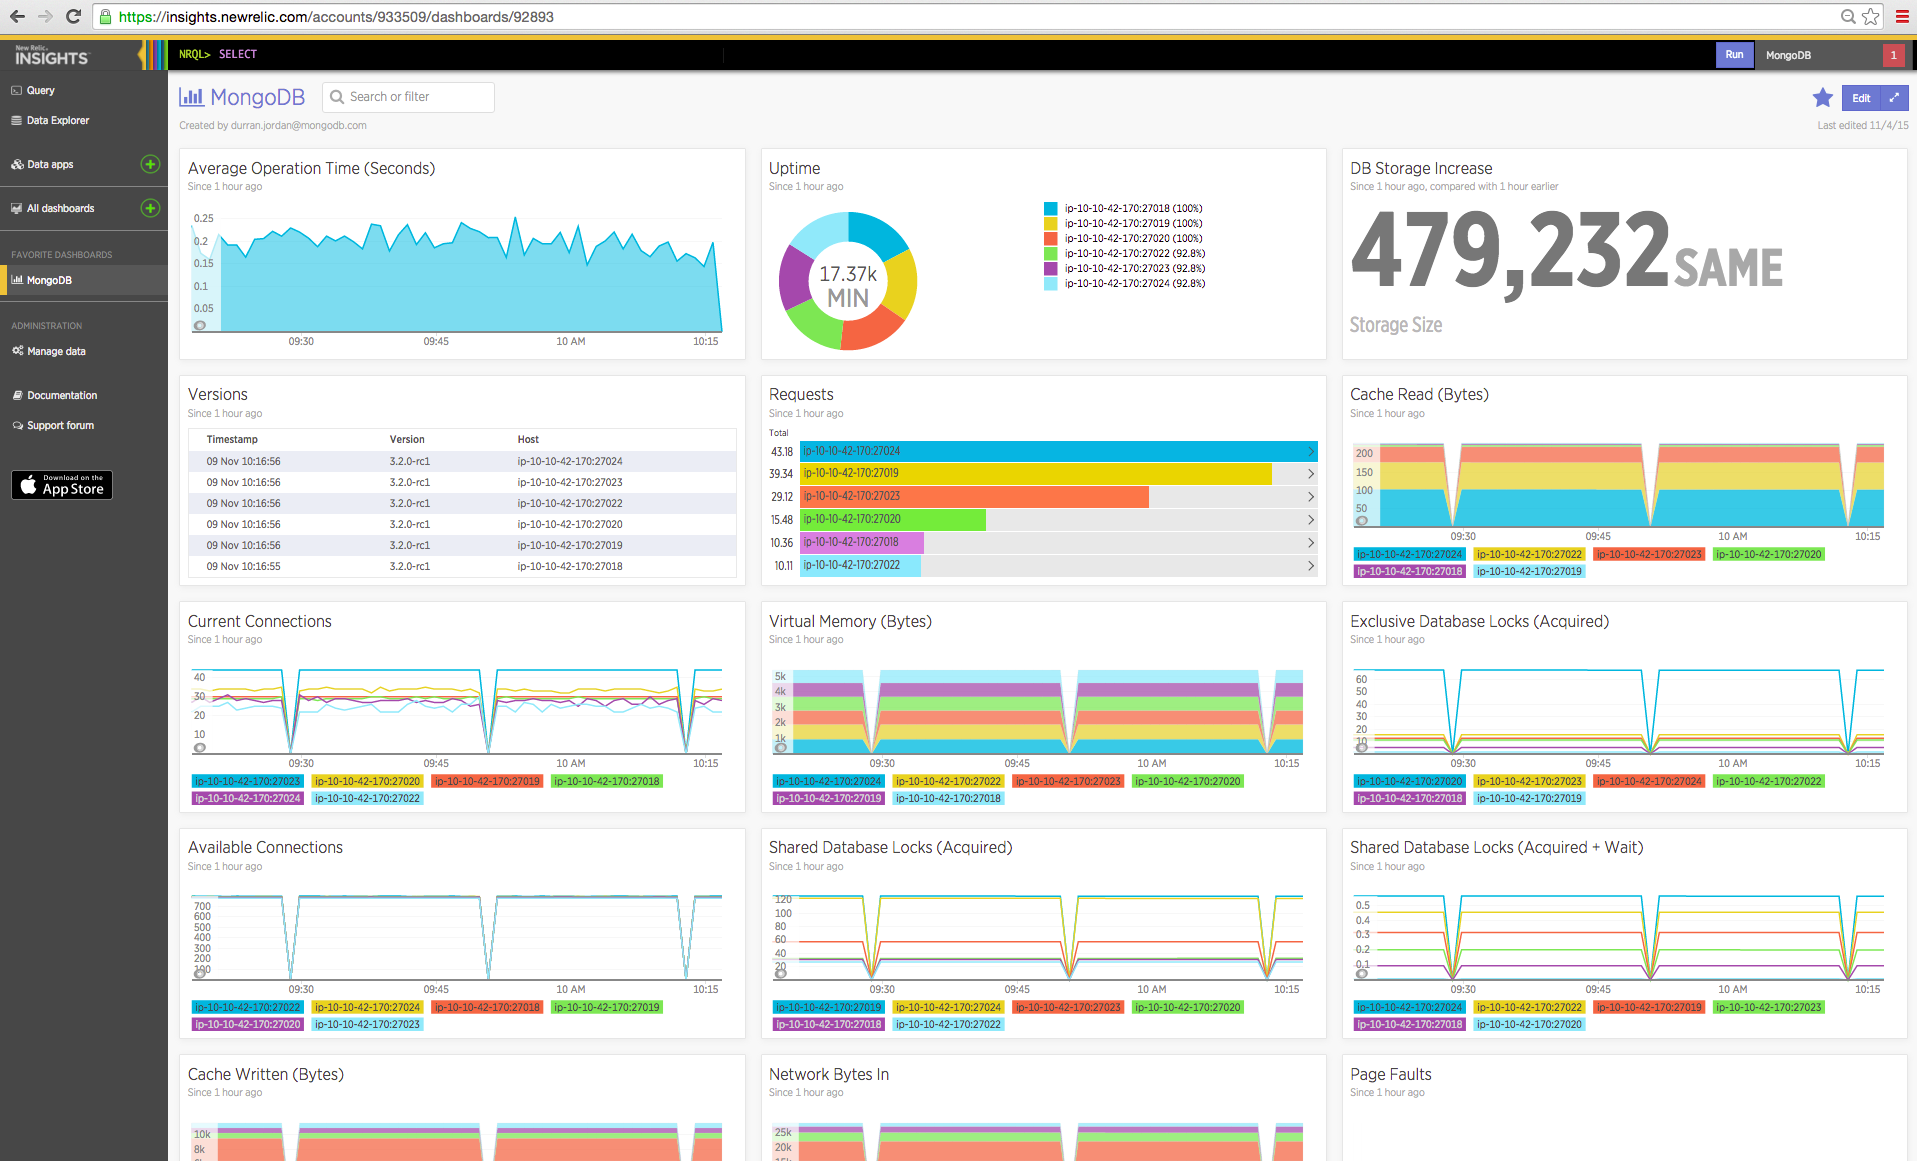Select Versions row with host ip-10-10-42-170:27024
The image size is (1917, 1161).
coord(462,461)
